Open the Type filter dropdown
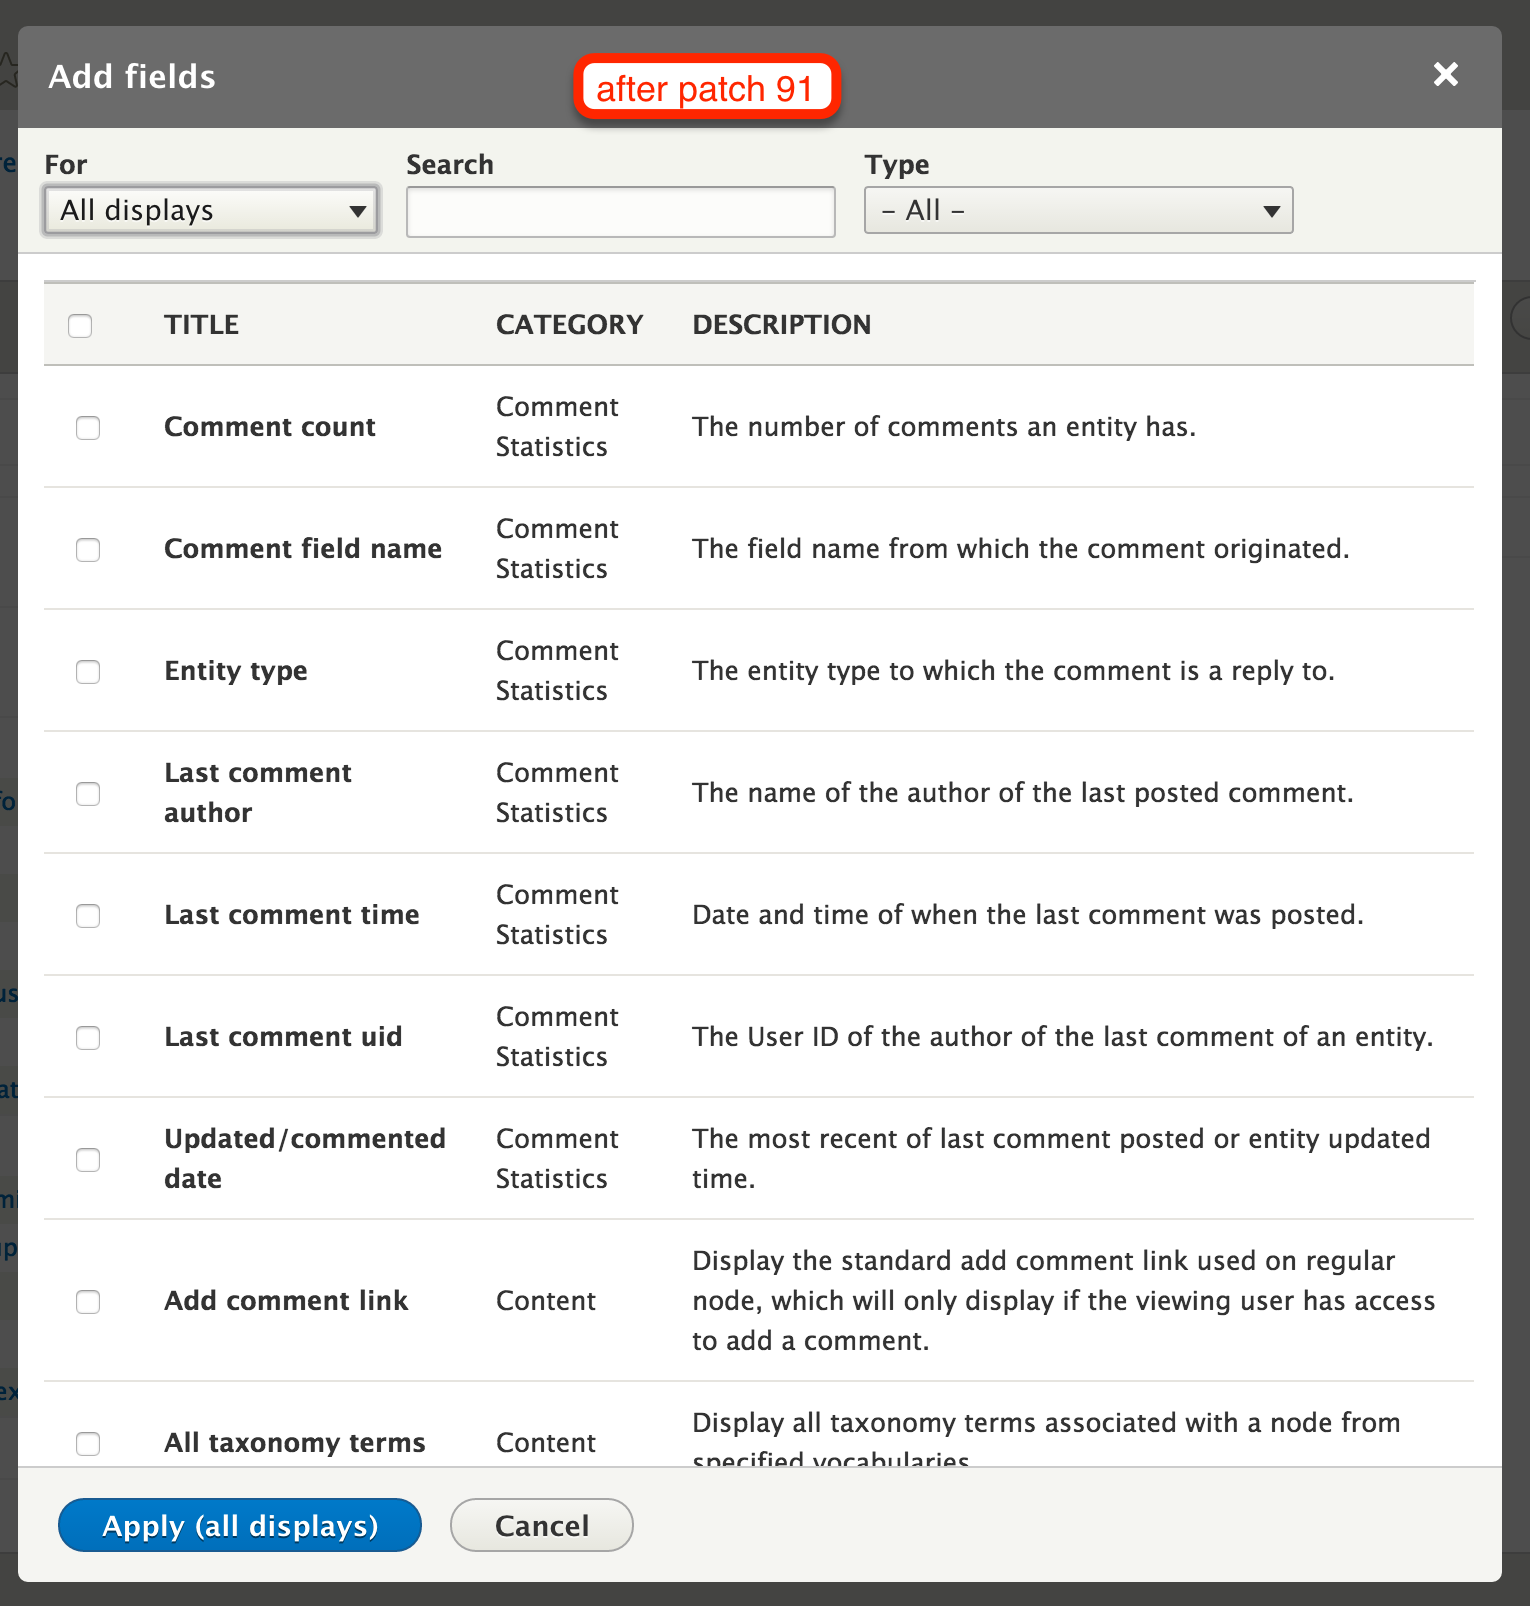This screenshot has height=1606, width=1530. point(1078,210)
